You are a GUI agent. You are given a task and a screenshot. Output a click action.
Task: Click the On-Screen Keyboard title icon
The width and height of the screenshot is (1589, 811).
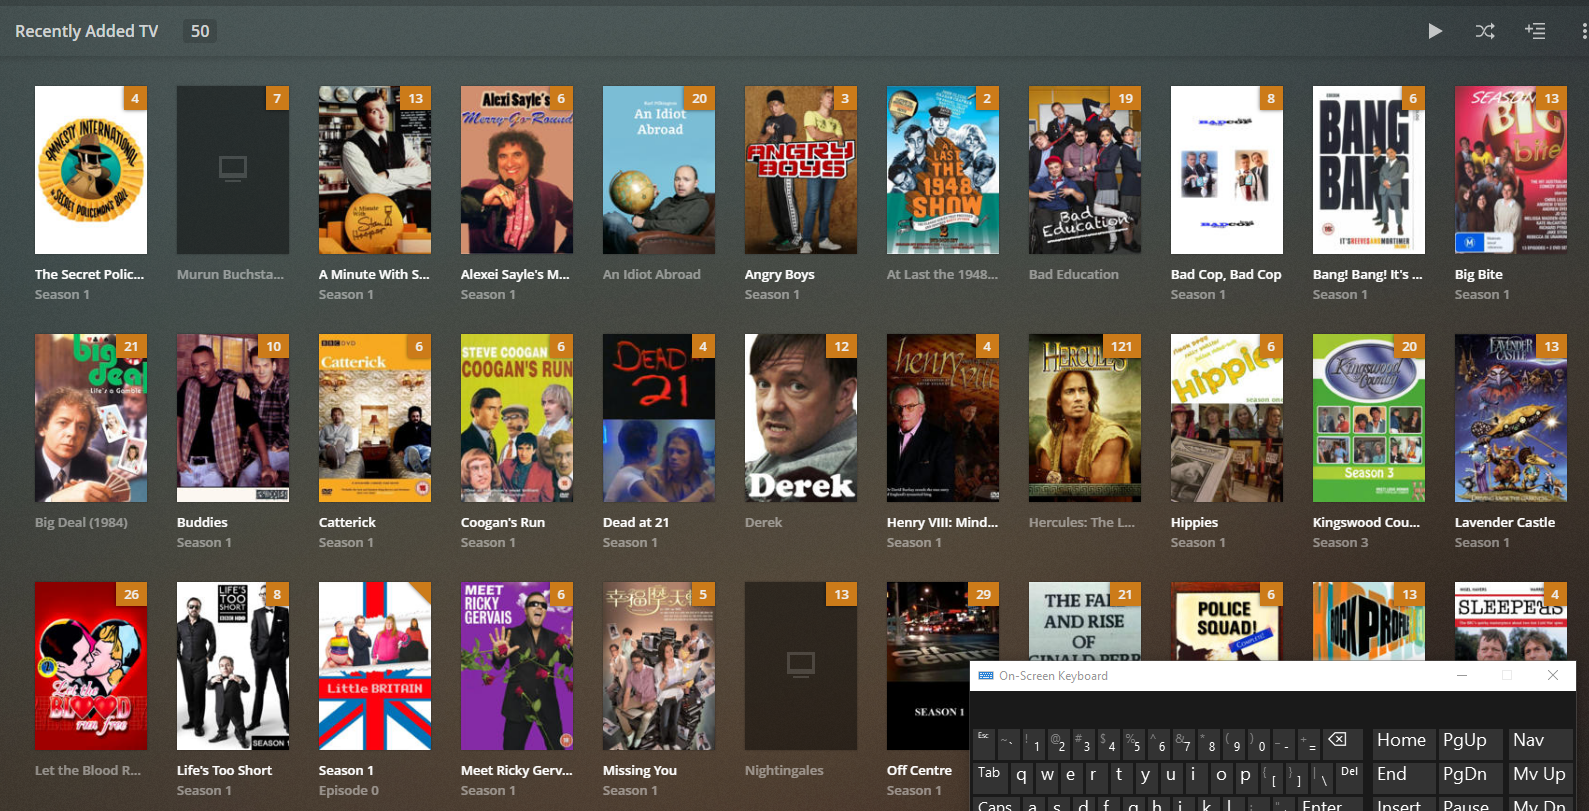(986, 676)
